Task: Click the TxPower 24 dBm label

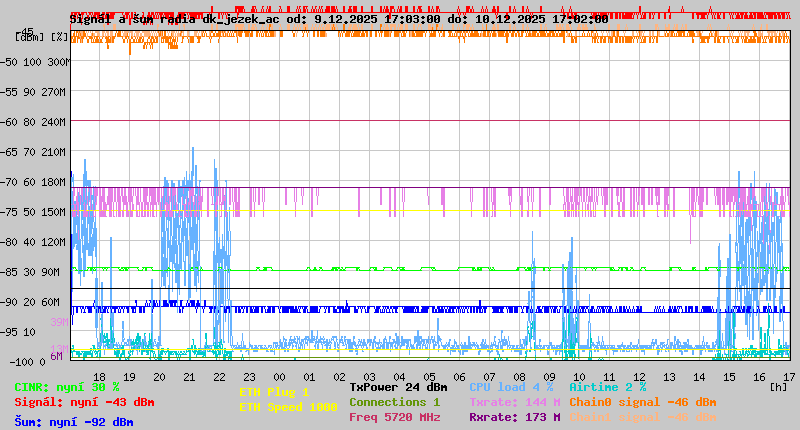Action: click(x=398, y=387)
